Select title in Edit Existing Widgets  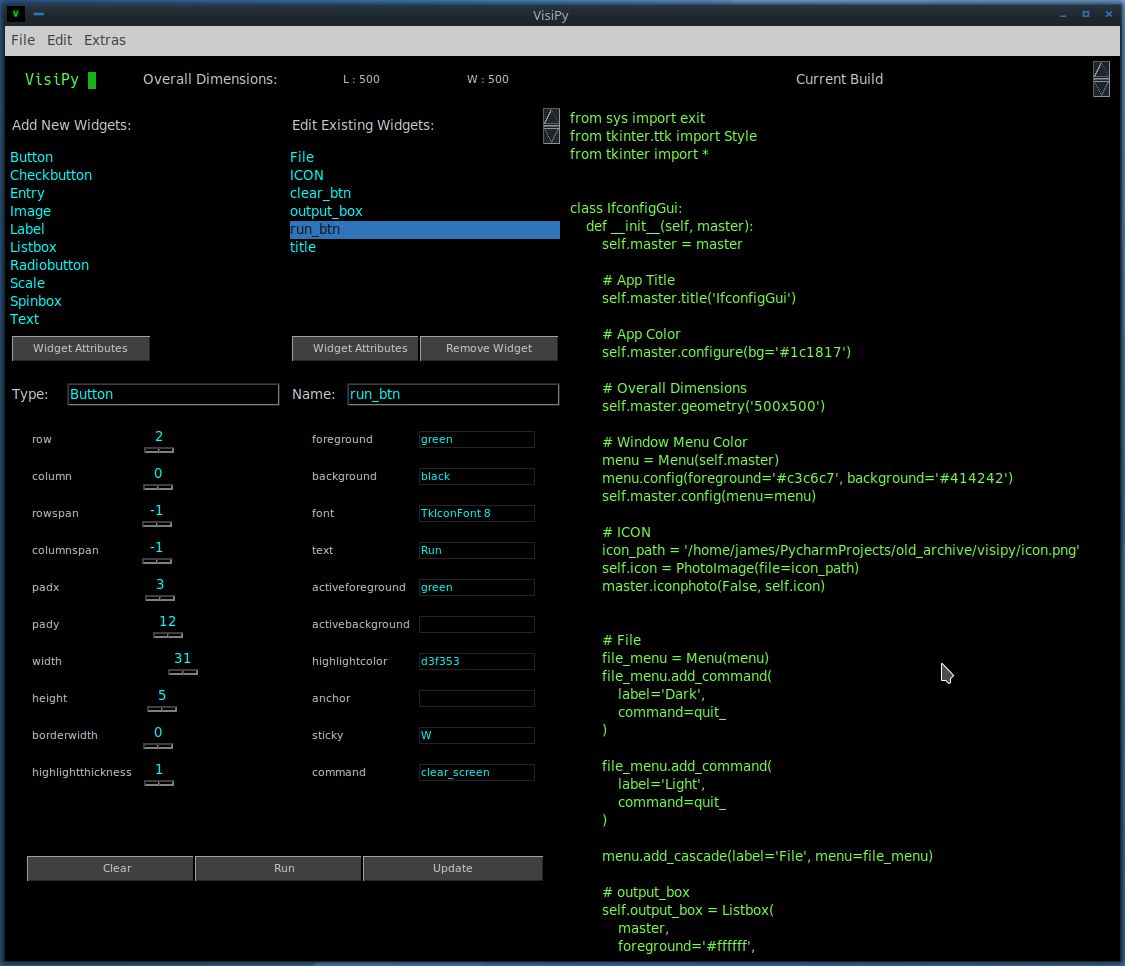pyautogui.click(x=303, y=247)
